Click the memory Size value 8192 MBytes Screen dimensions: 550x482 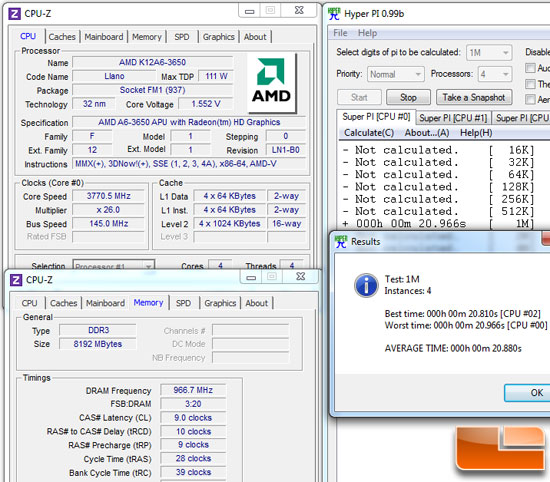point(98,344)
